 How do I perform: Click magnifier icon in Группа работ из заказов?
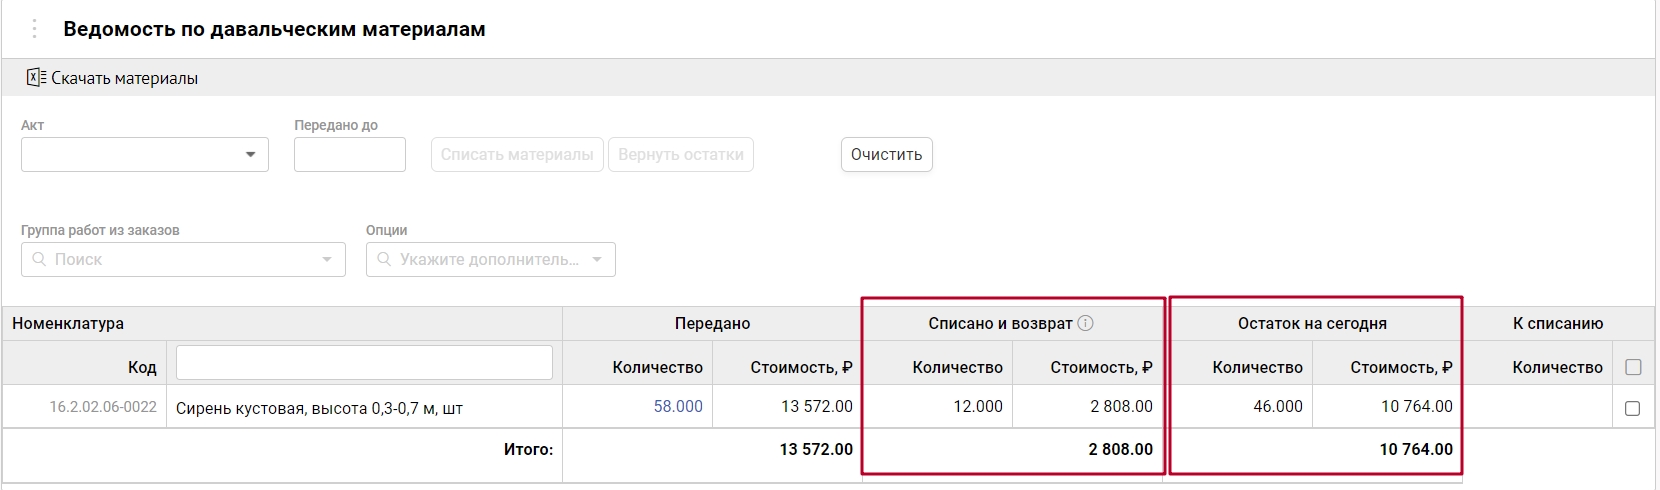[x=40, y=259]
